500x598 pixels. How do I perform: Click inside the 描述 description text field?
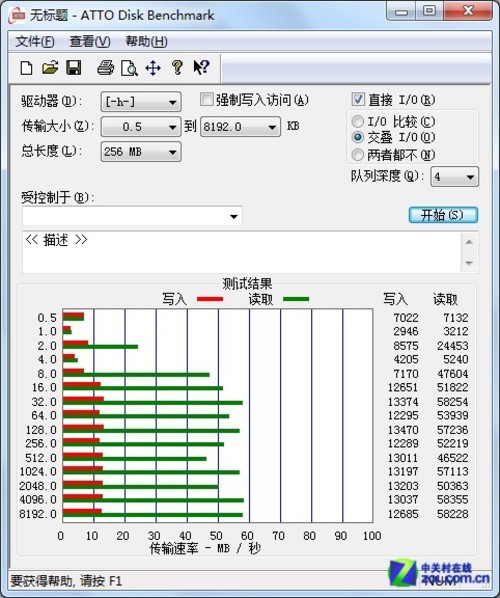[x=242, y=252]
